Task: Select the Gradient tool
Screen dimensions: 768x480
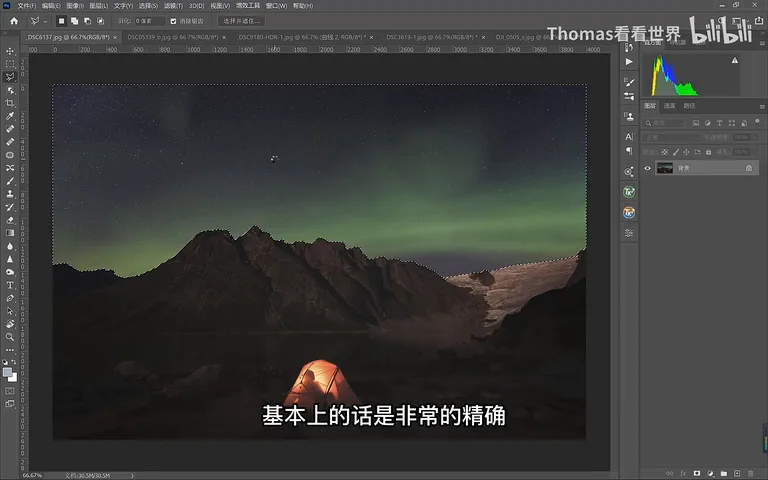Action: click(x=10, y=233)
